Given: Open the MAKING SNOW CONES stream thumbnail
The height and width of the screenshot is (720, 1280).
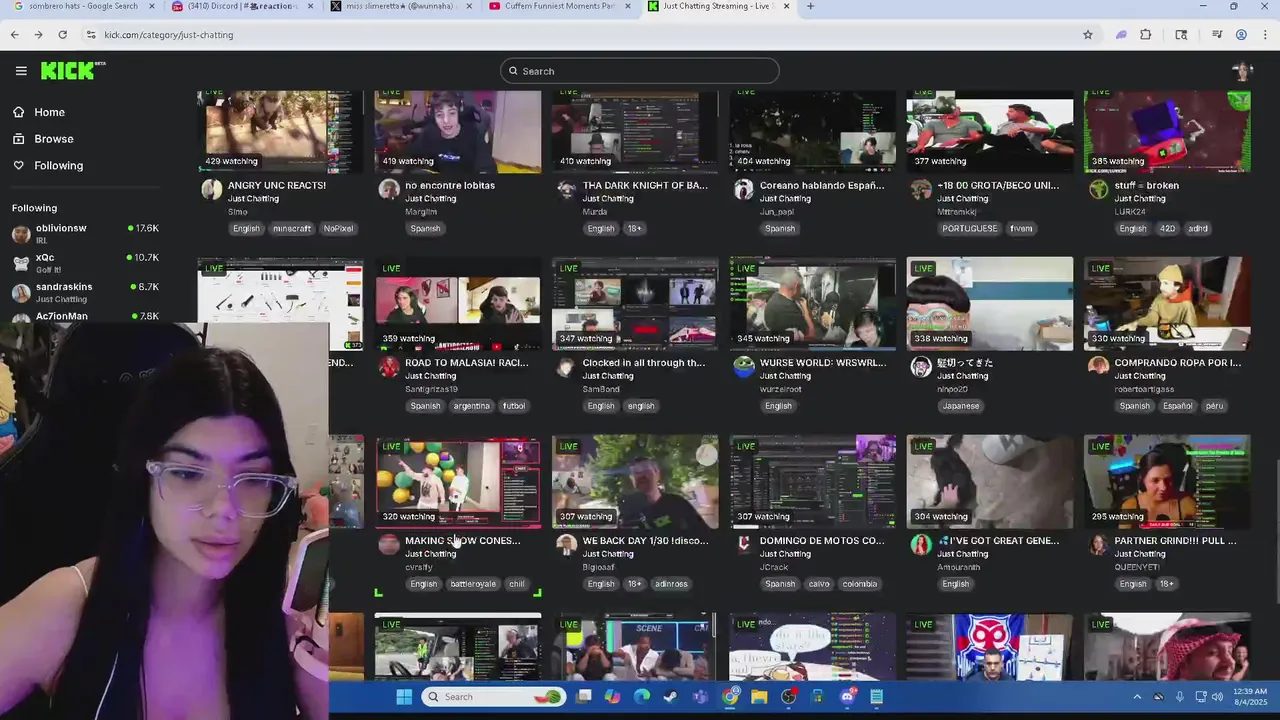Looking at the screenshot, I should [x=458, y=482].
